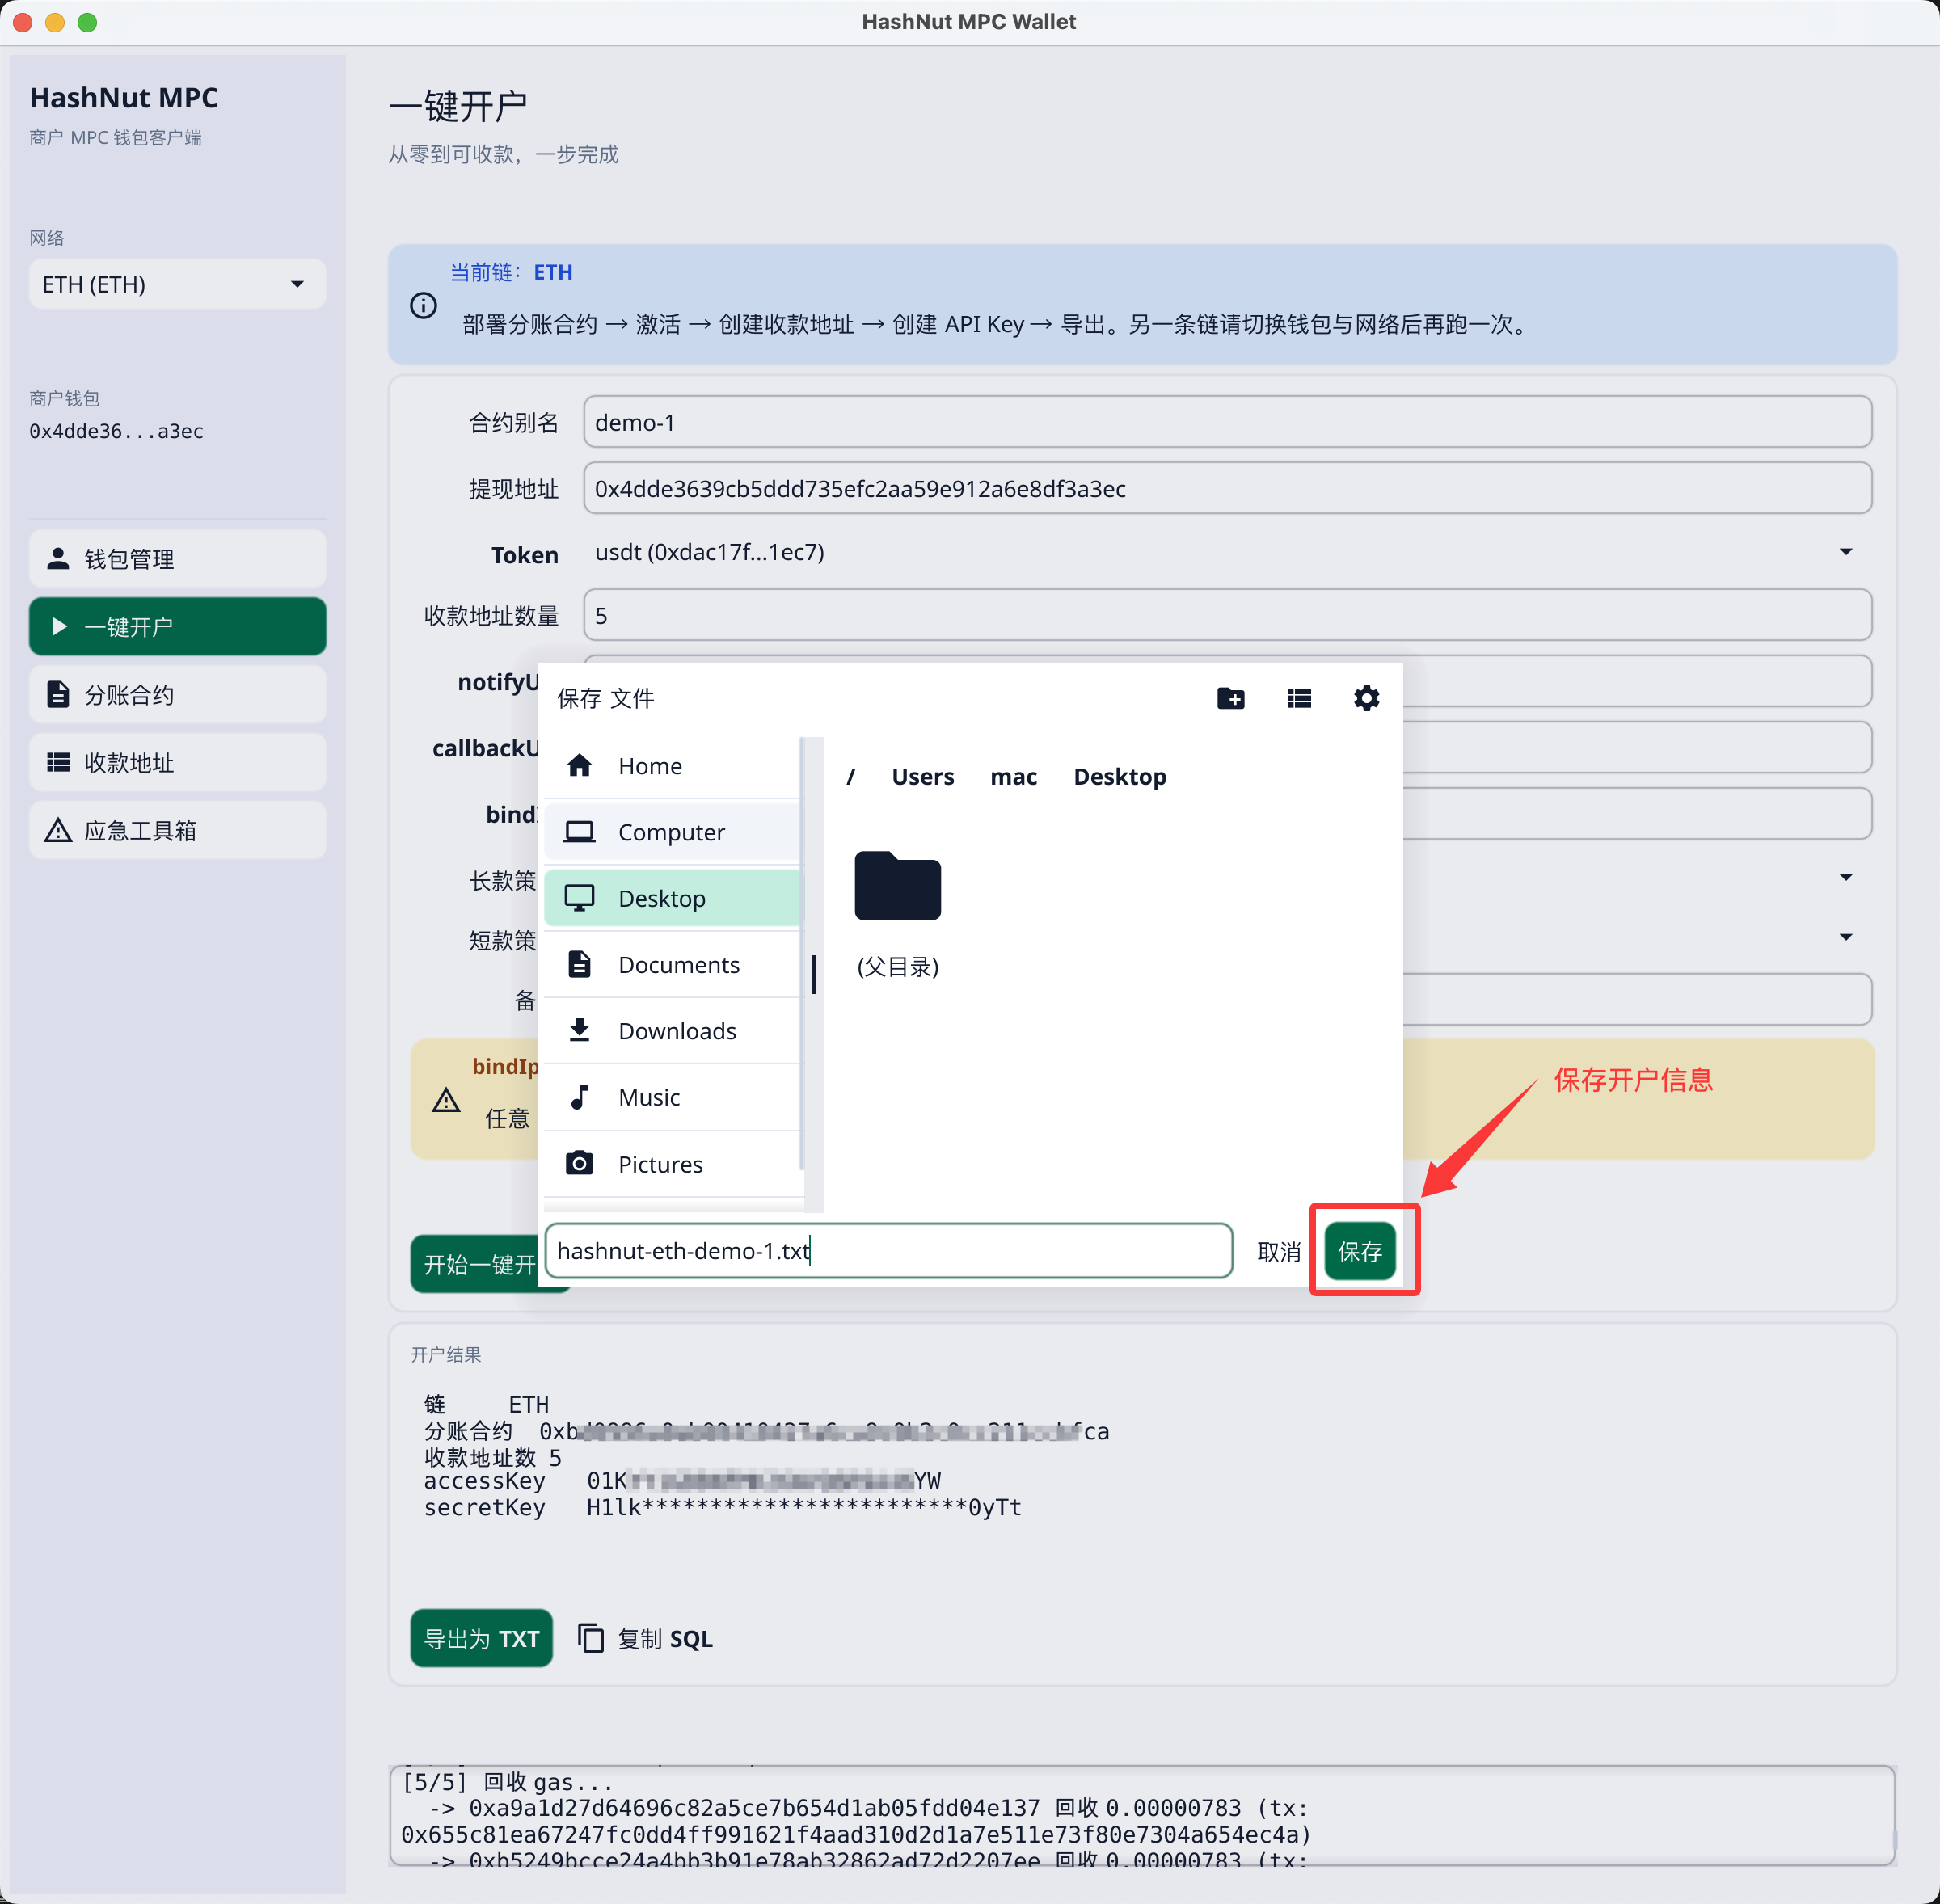The image size is (1940, 1904).
Task: Click the Downloads arrow icon
Action: point(579,1030)
